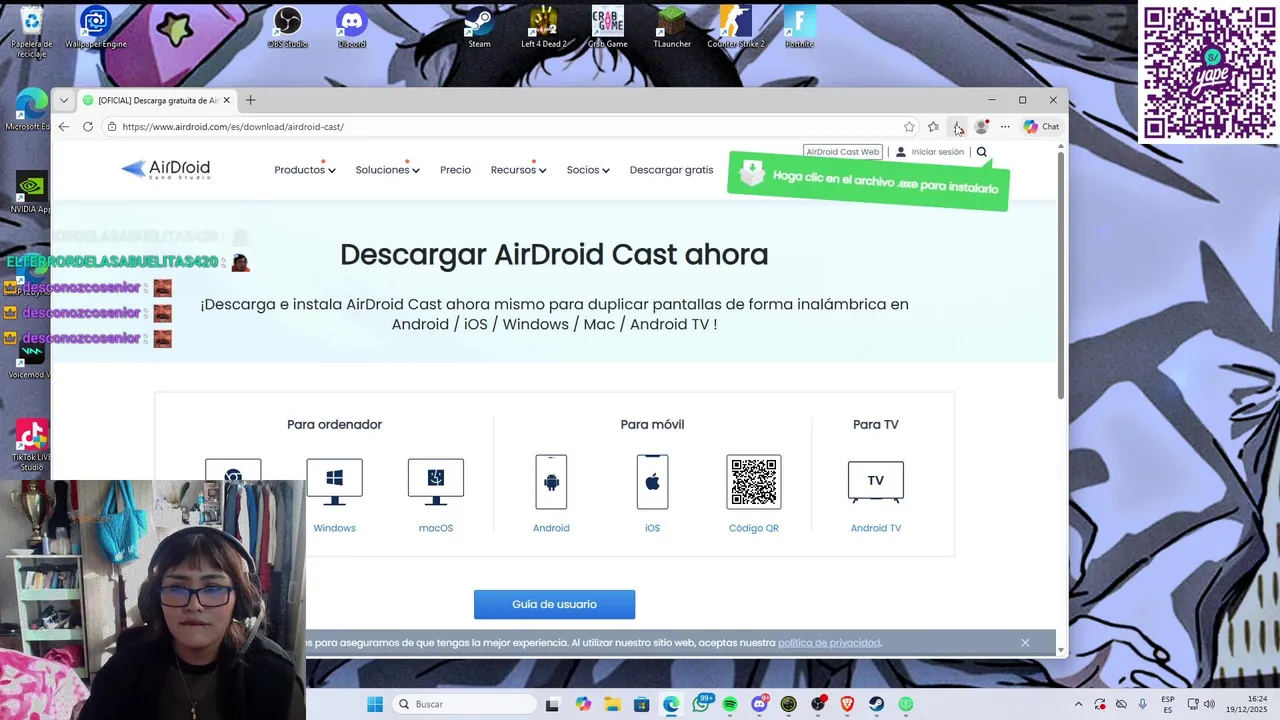Open TikTok LIVE Studio shortcut
The width and height of the screenshot is (1280, 720).
(x=32, y=445)
